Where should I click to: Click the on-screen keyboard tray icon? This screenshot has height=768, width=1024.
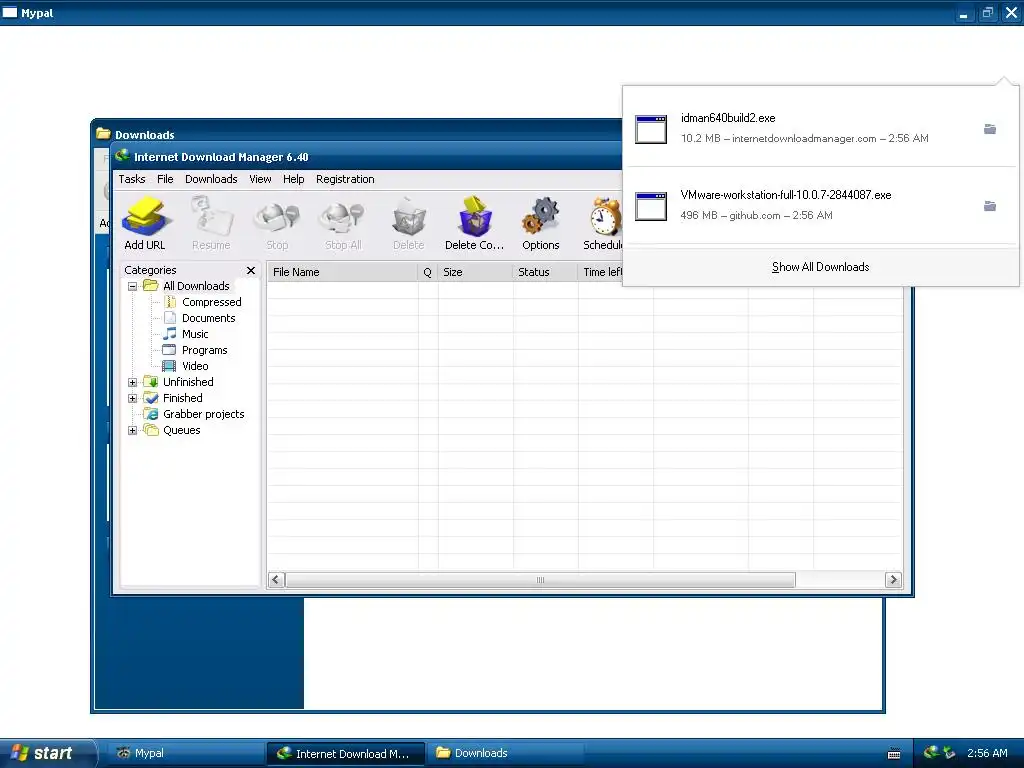coord(894,754)
